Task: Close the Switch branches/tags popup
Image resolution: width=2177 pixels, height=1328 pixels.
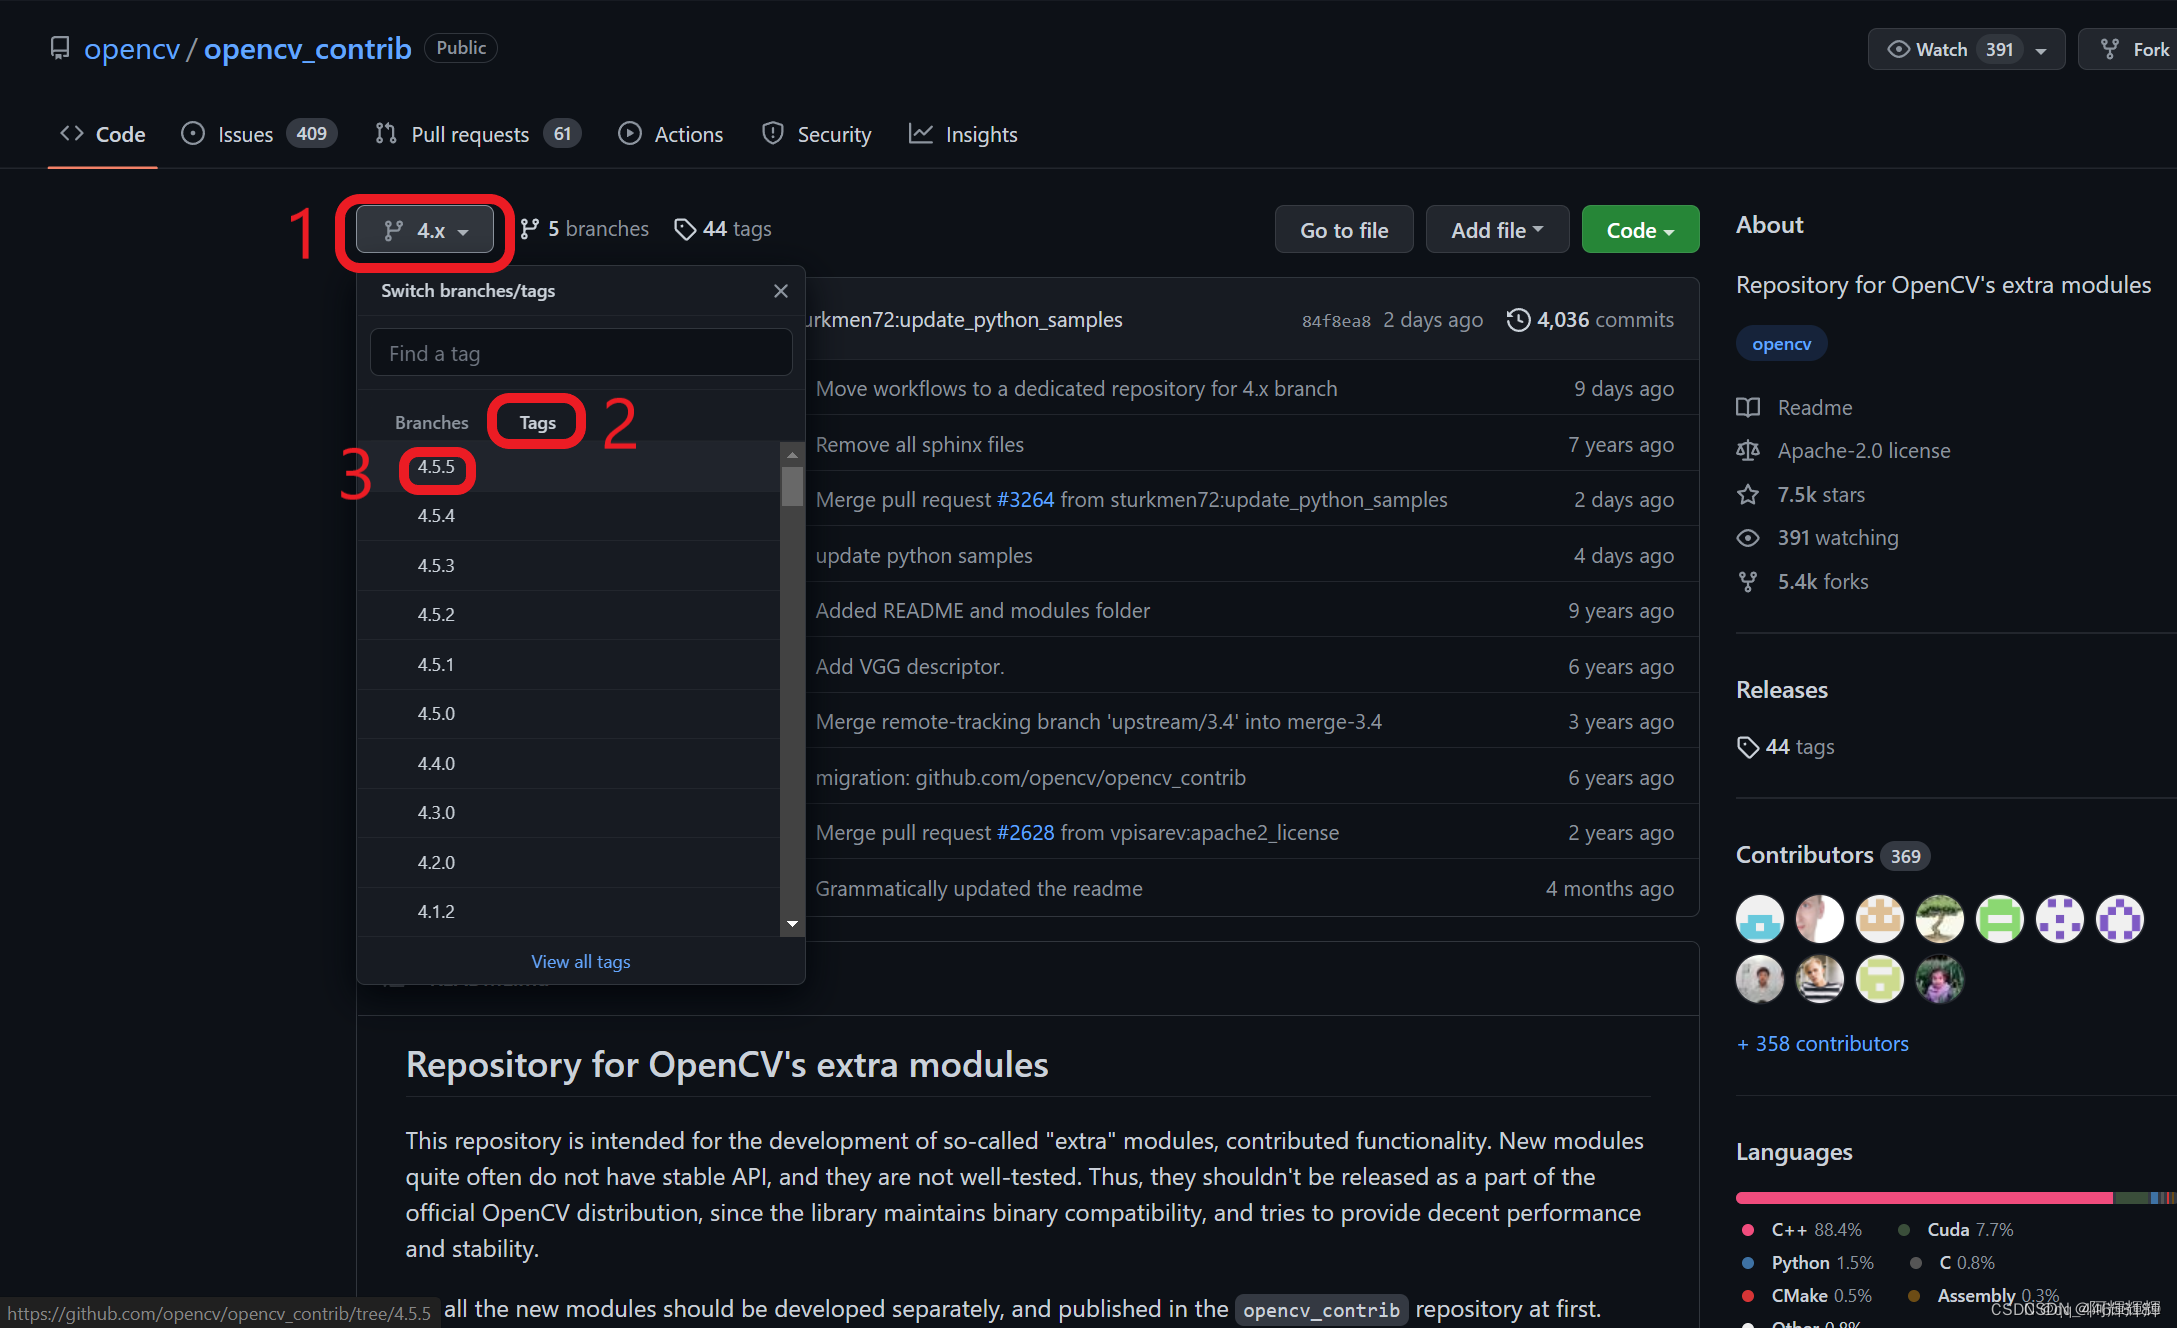Action: [781, 291]
